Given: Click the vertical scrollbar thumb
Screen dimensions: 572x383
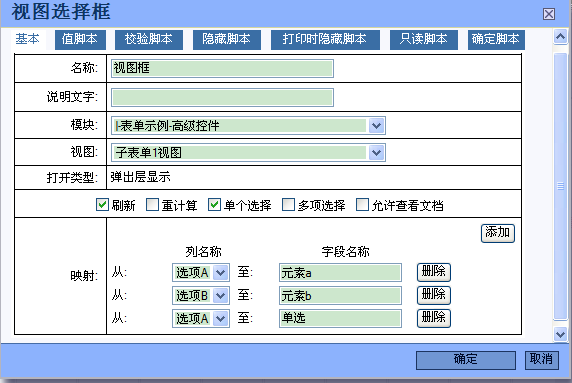Looking at the screenshot, I should 560,186.
